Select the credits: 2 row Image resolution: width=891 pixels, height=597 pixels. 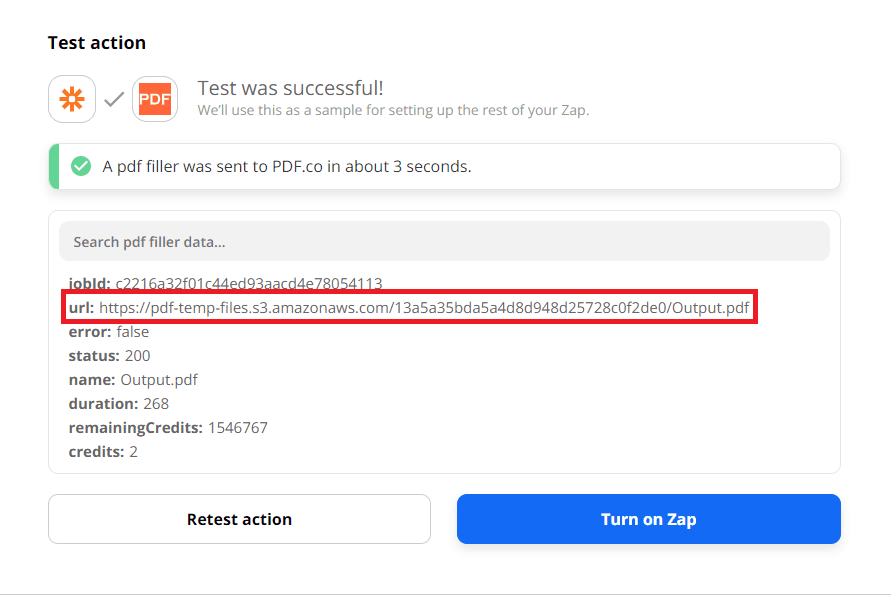tap(103, 452)
